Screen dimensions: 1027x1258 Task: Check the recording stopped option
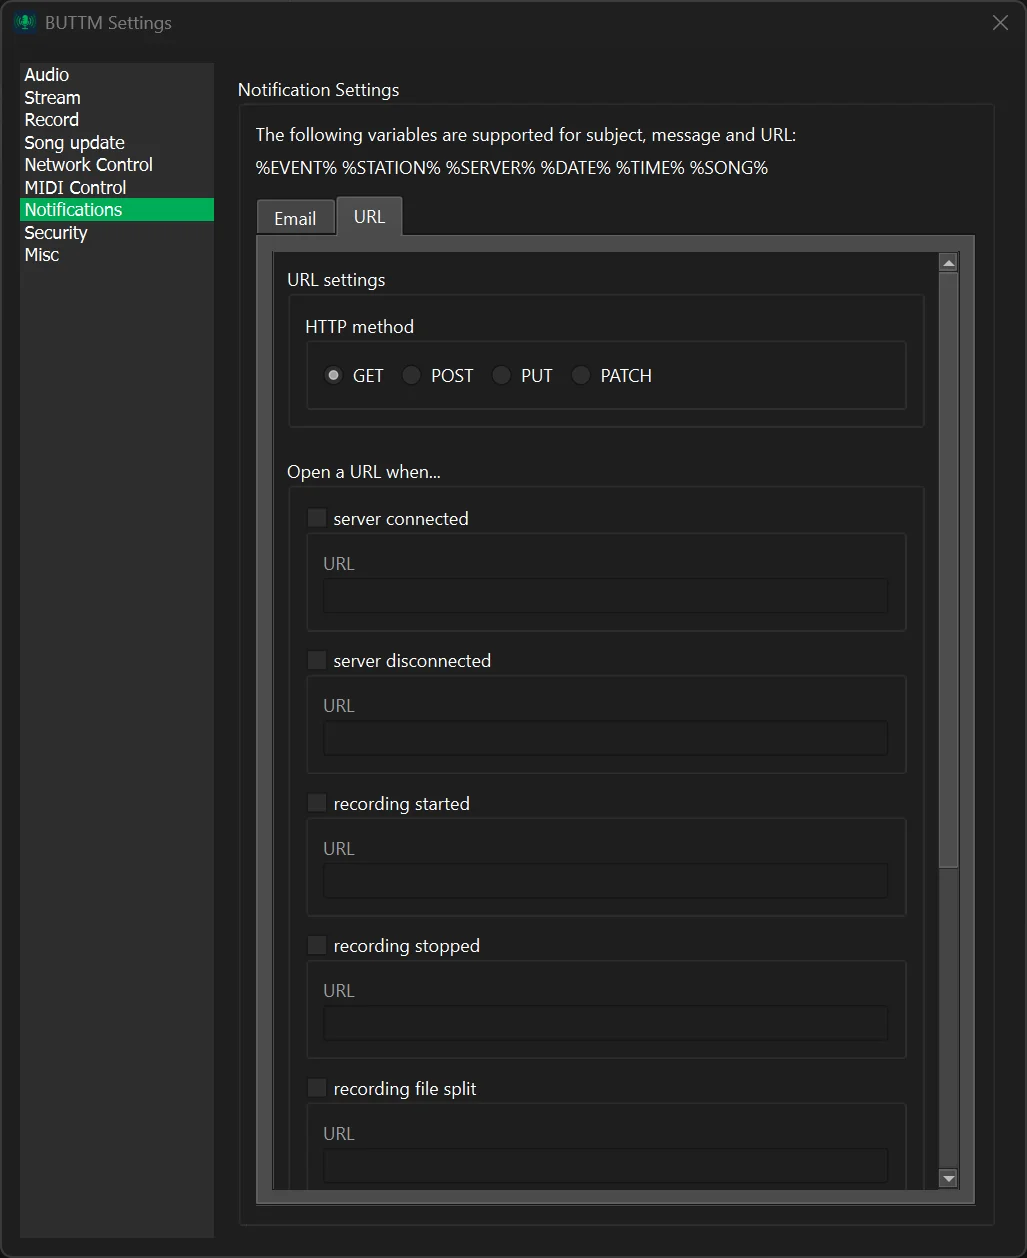(317, 945)
